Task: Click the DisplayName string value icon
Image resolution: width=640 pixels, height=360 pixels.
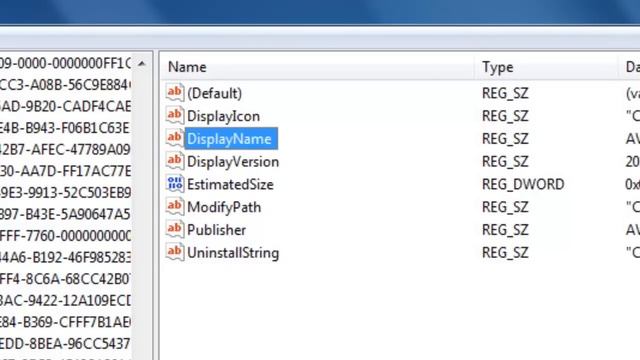Action: (x=175, y=139)
